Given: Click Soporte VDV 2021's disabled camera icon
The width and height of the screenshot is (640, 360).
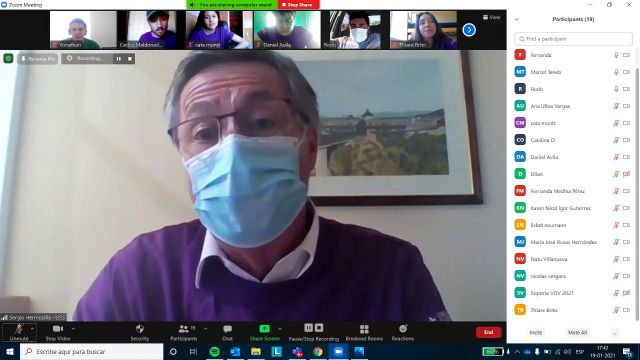Looking at the screenshot, I should tap(627, 293).
